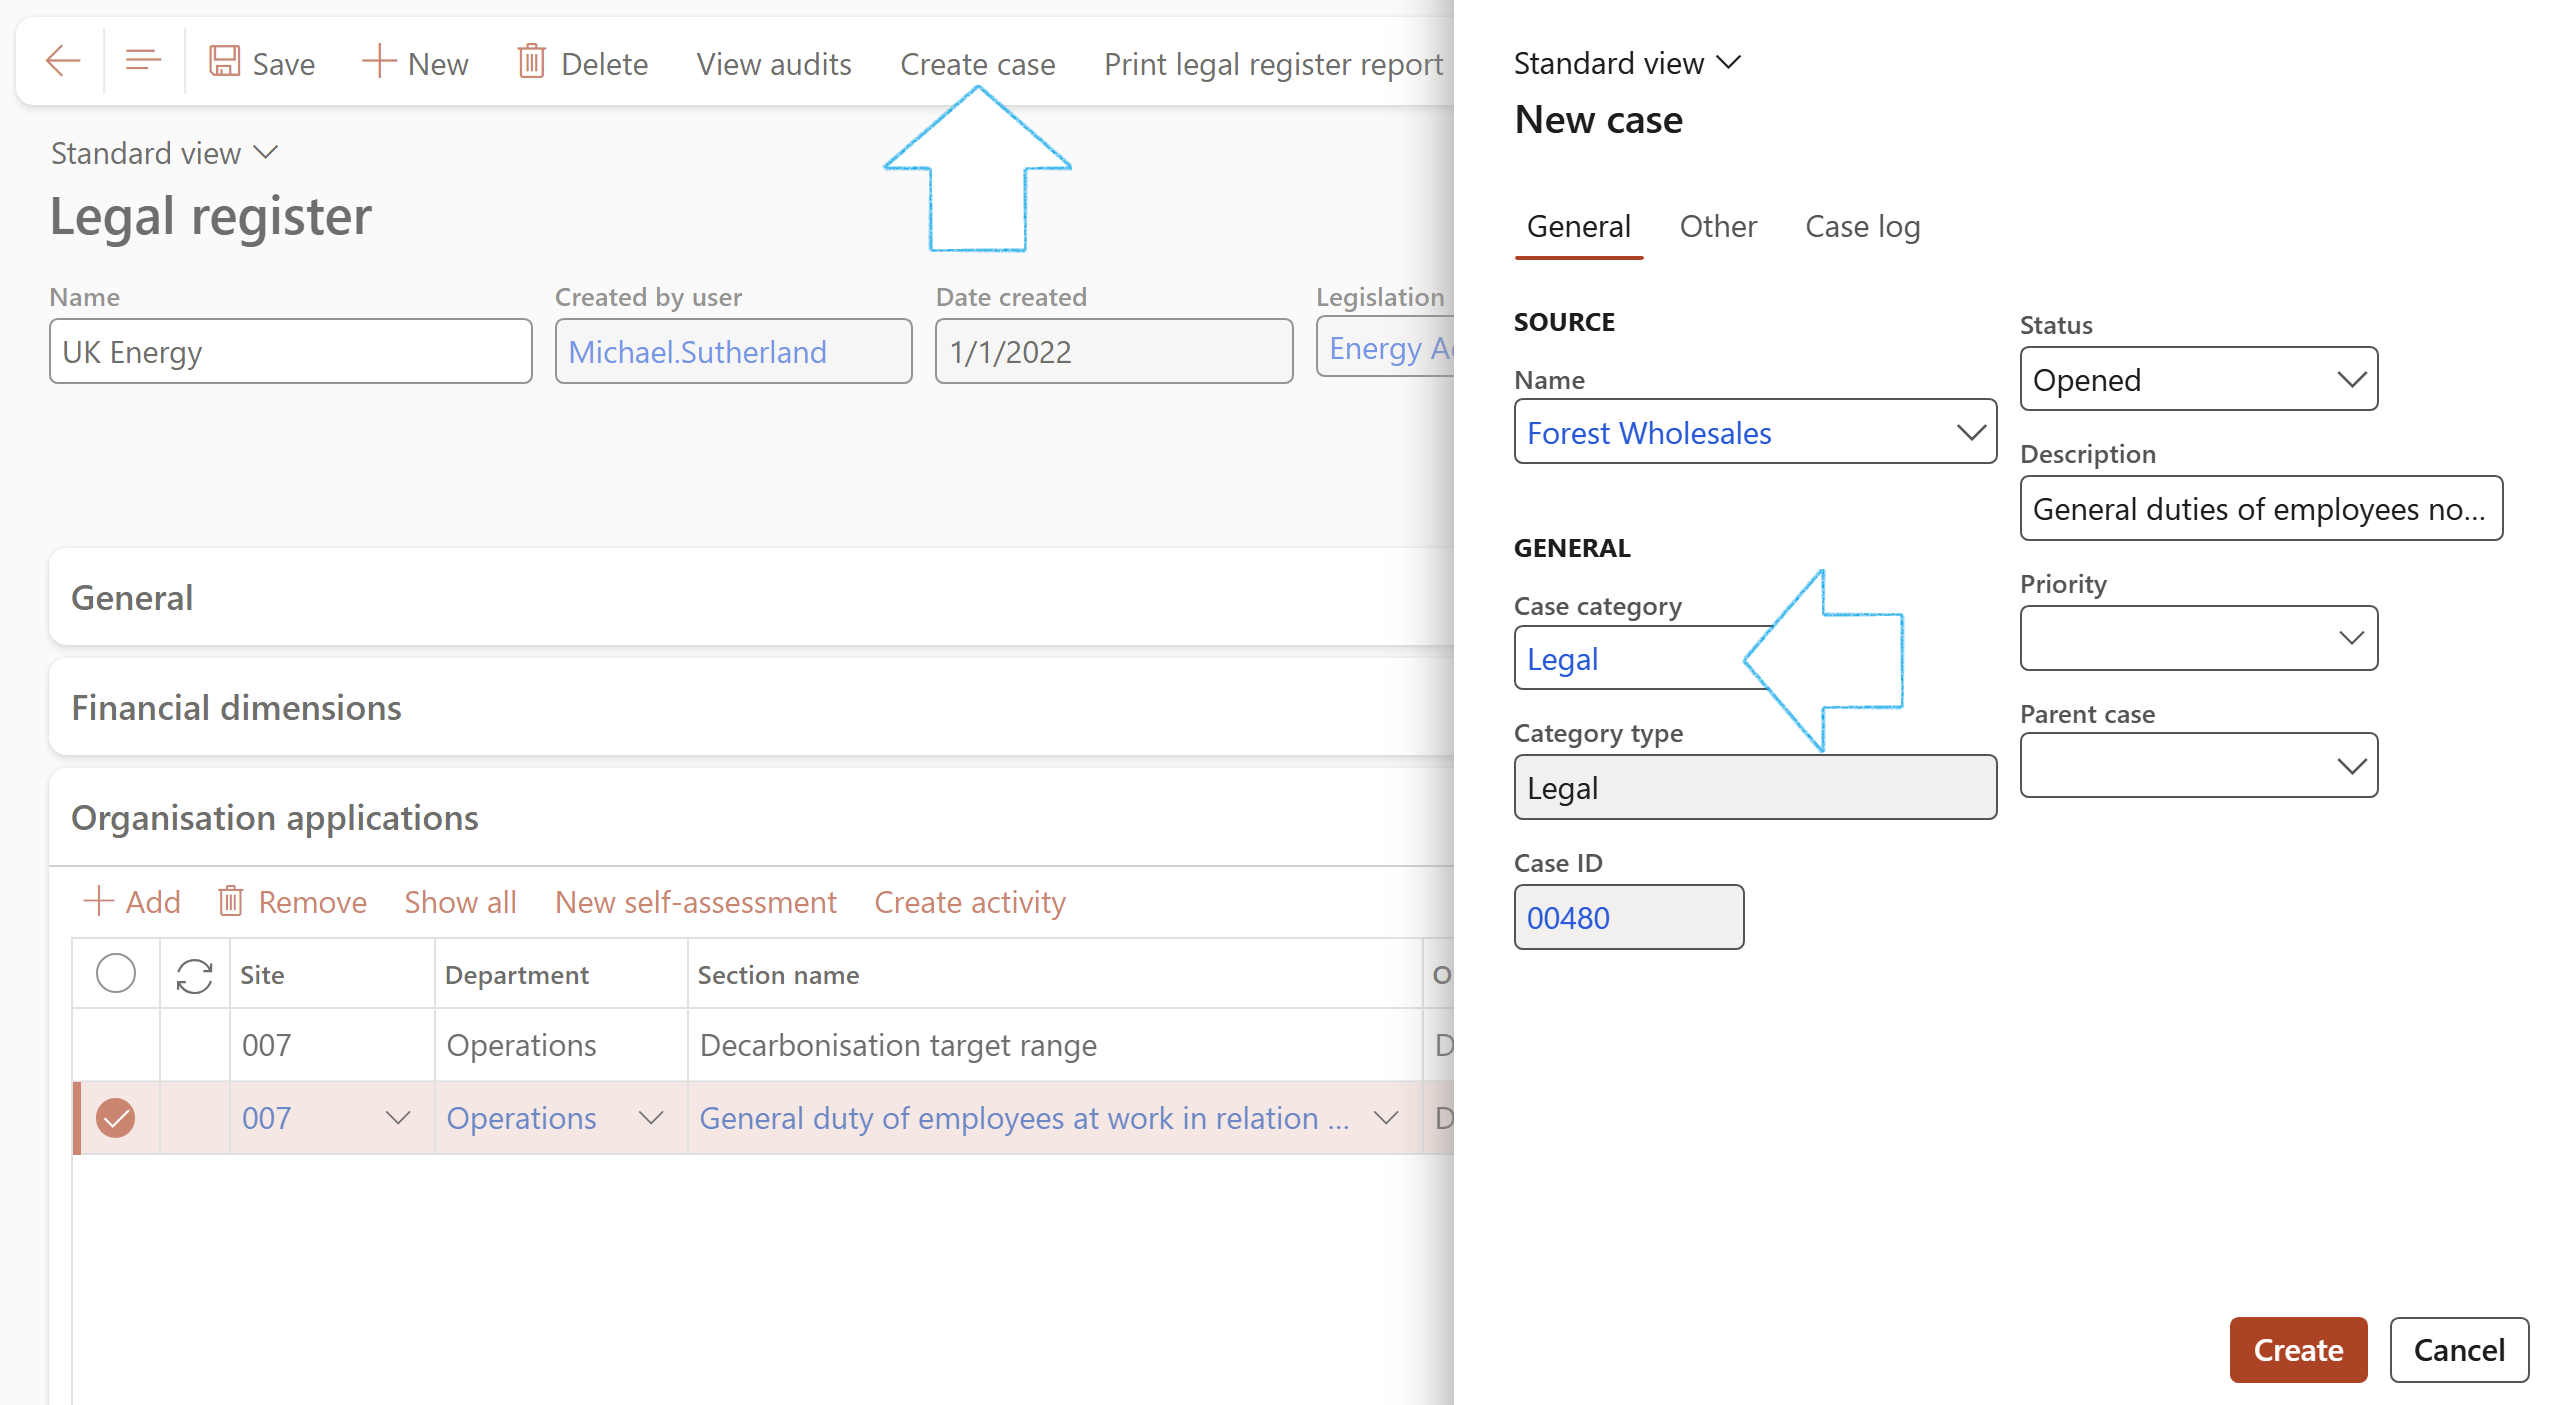The image size is (2550, 1405).
Task: Toggle the select-all circle in grid header
Action: tap(116, 973)
